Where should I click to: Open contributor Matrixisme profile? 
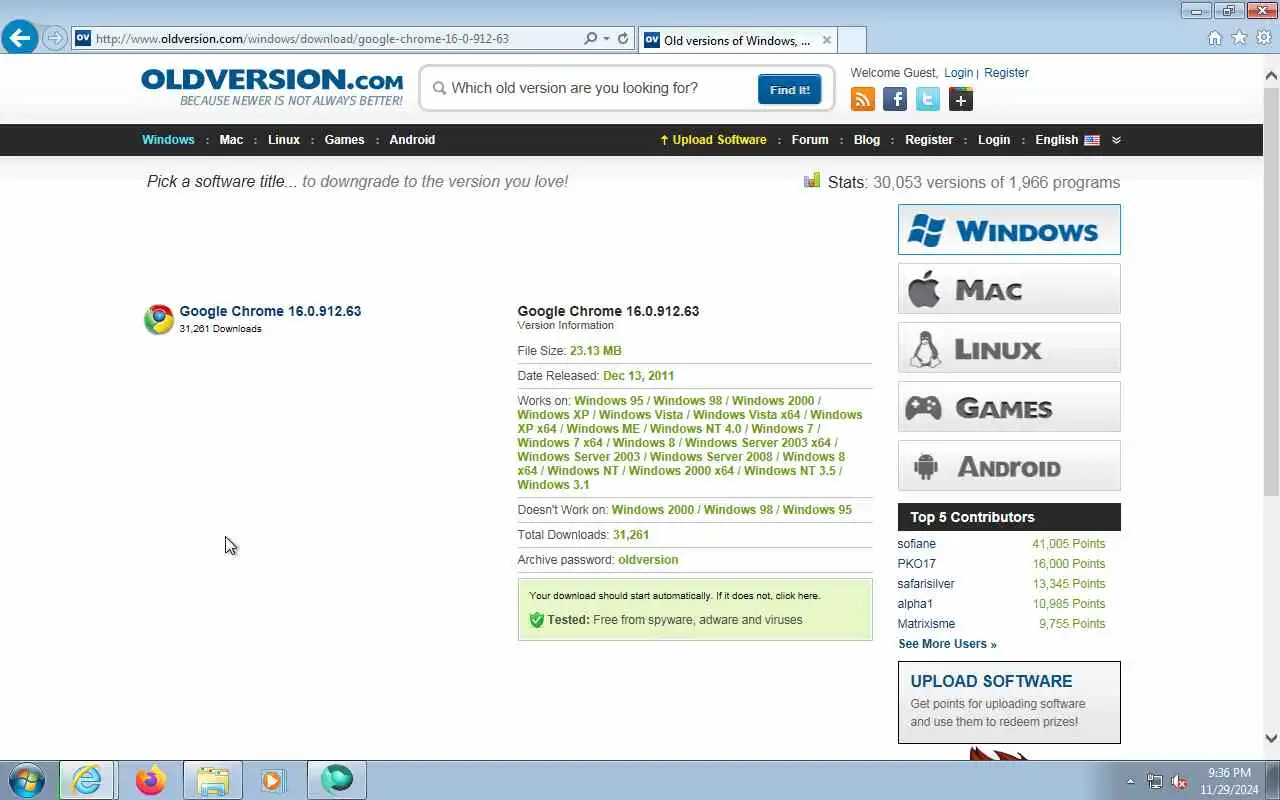click(926, 624)
